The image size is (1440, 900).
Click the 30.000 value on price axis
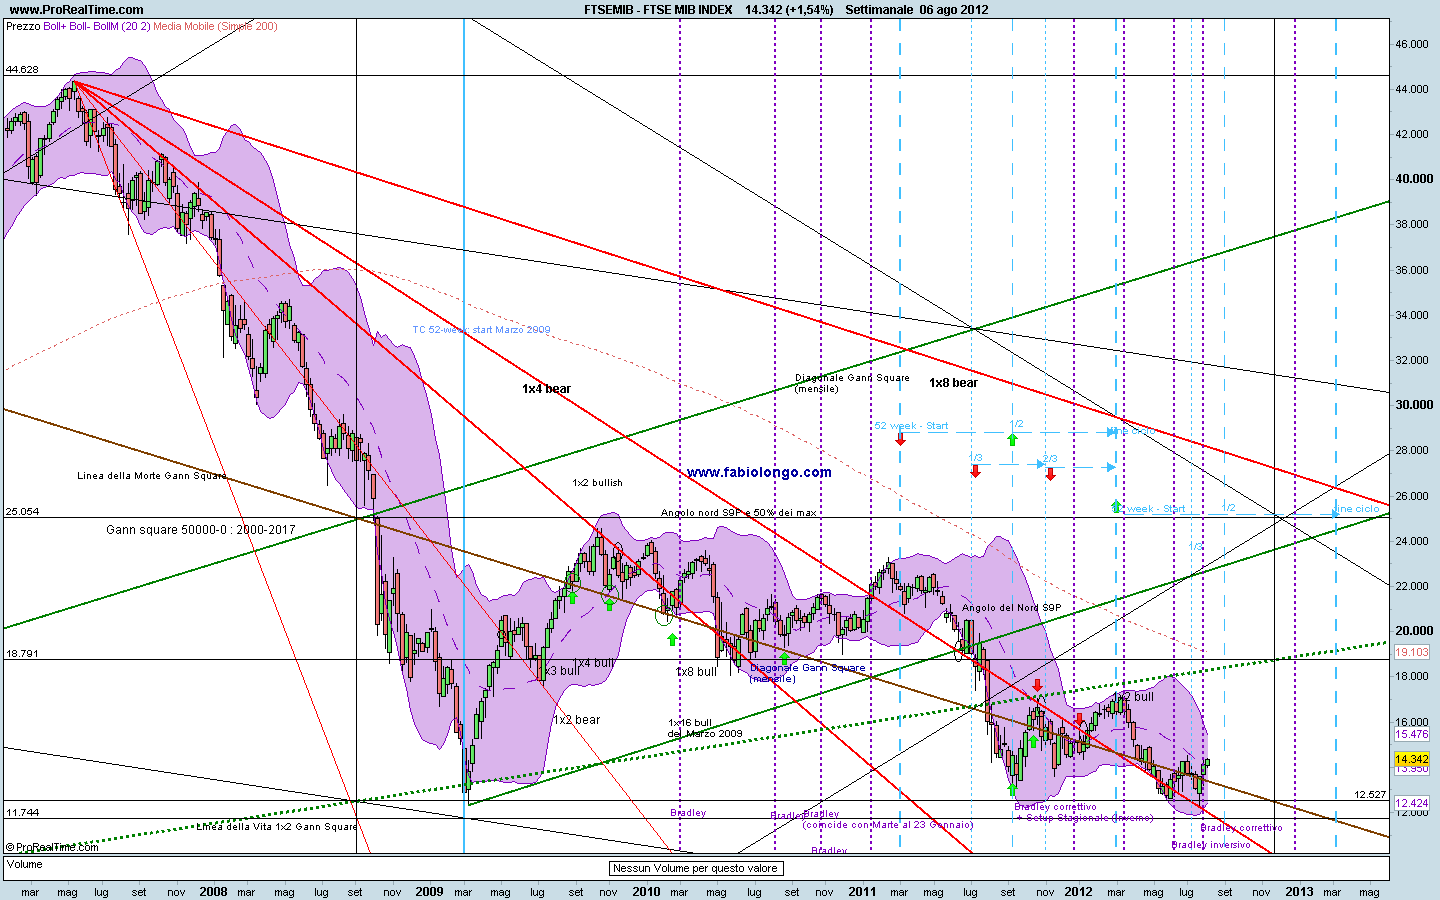click(x=1414, y=405)
